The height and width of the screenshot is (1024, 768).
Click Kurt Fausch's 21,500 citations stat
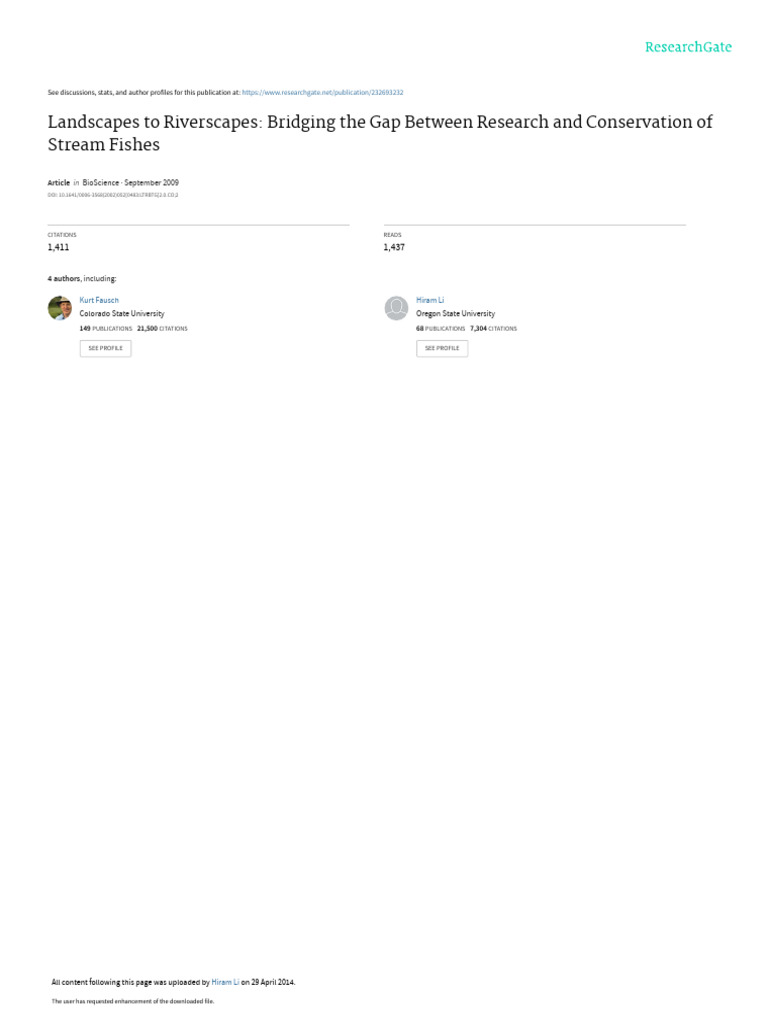pos(162,328)
